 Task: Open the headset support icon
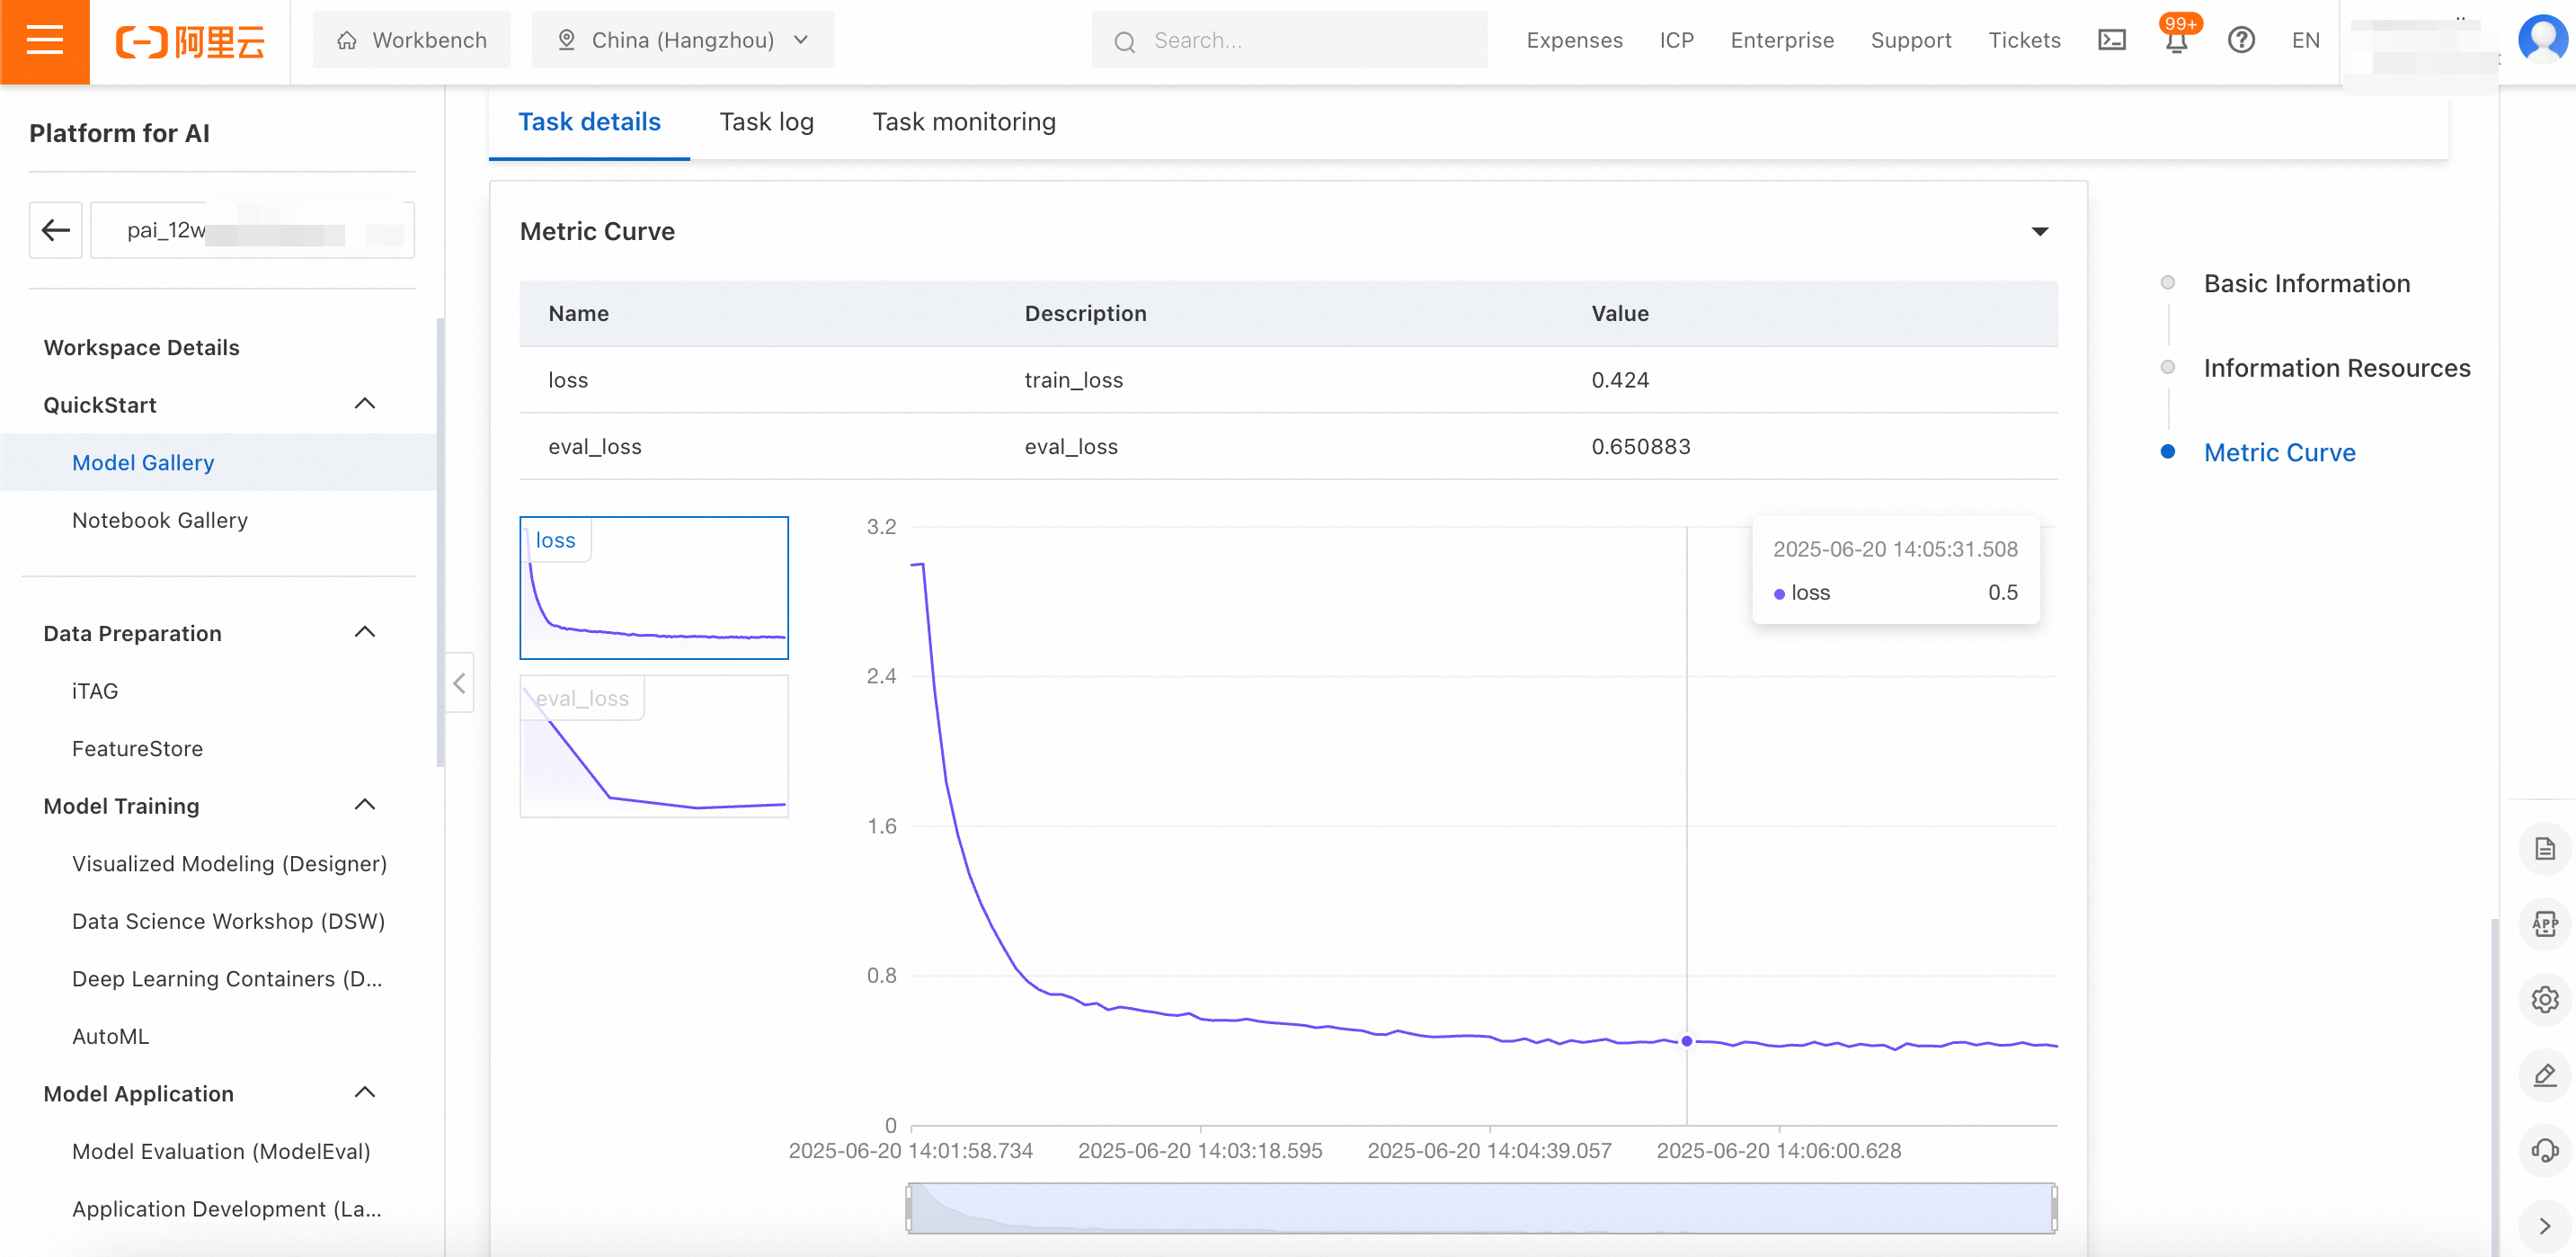tap(2544, 1150)
